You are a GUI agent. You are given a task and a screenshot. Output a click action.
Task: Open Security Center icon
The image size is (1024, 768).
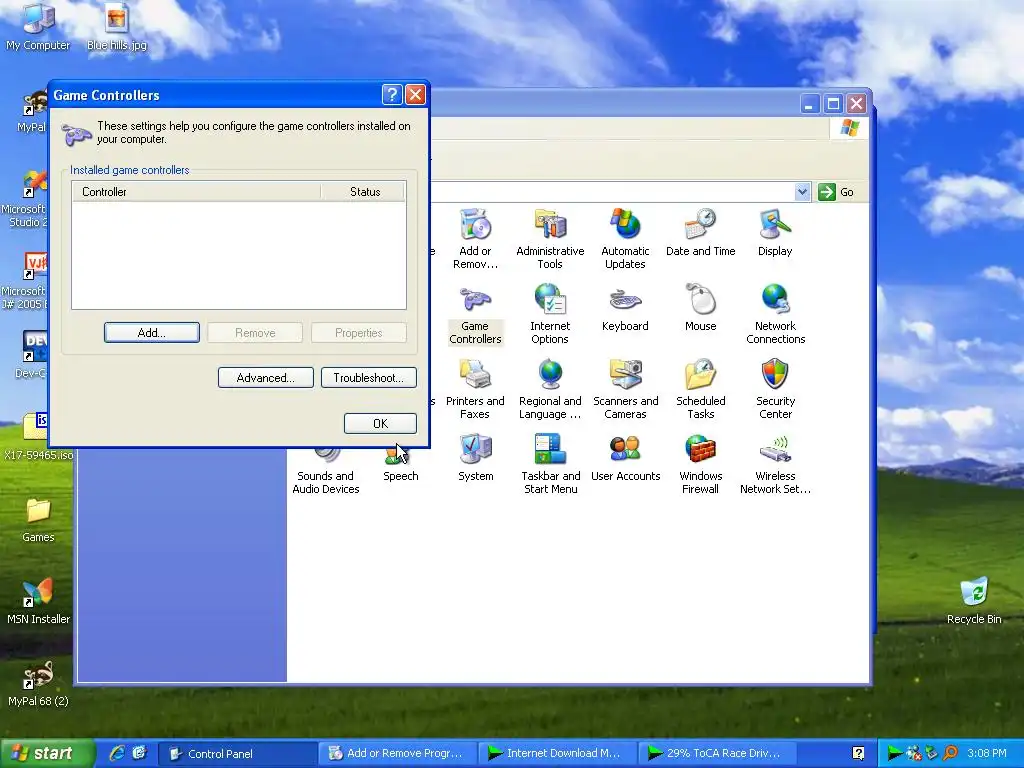(775, 389)
